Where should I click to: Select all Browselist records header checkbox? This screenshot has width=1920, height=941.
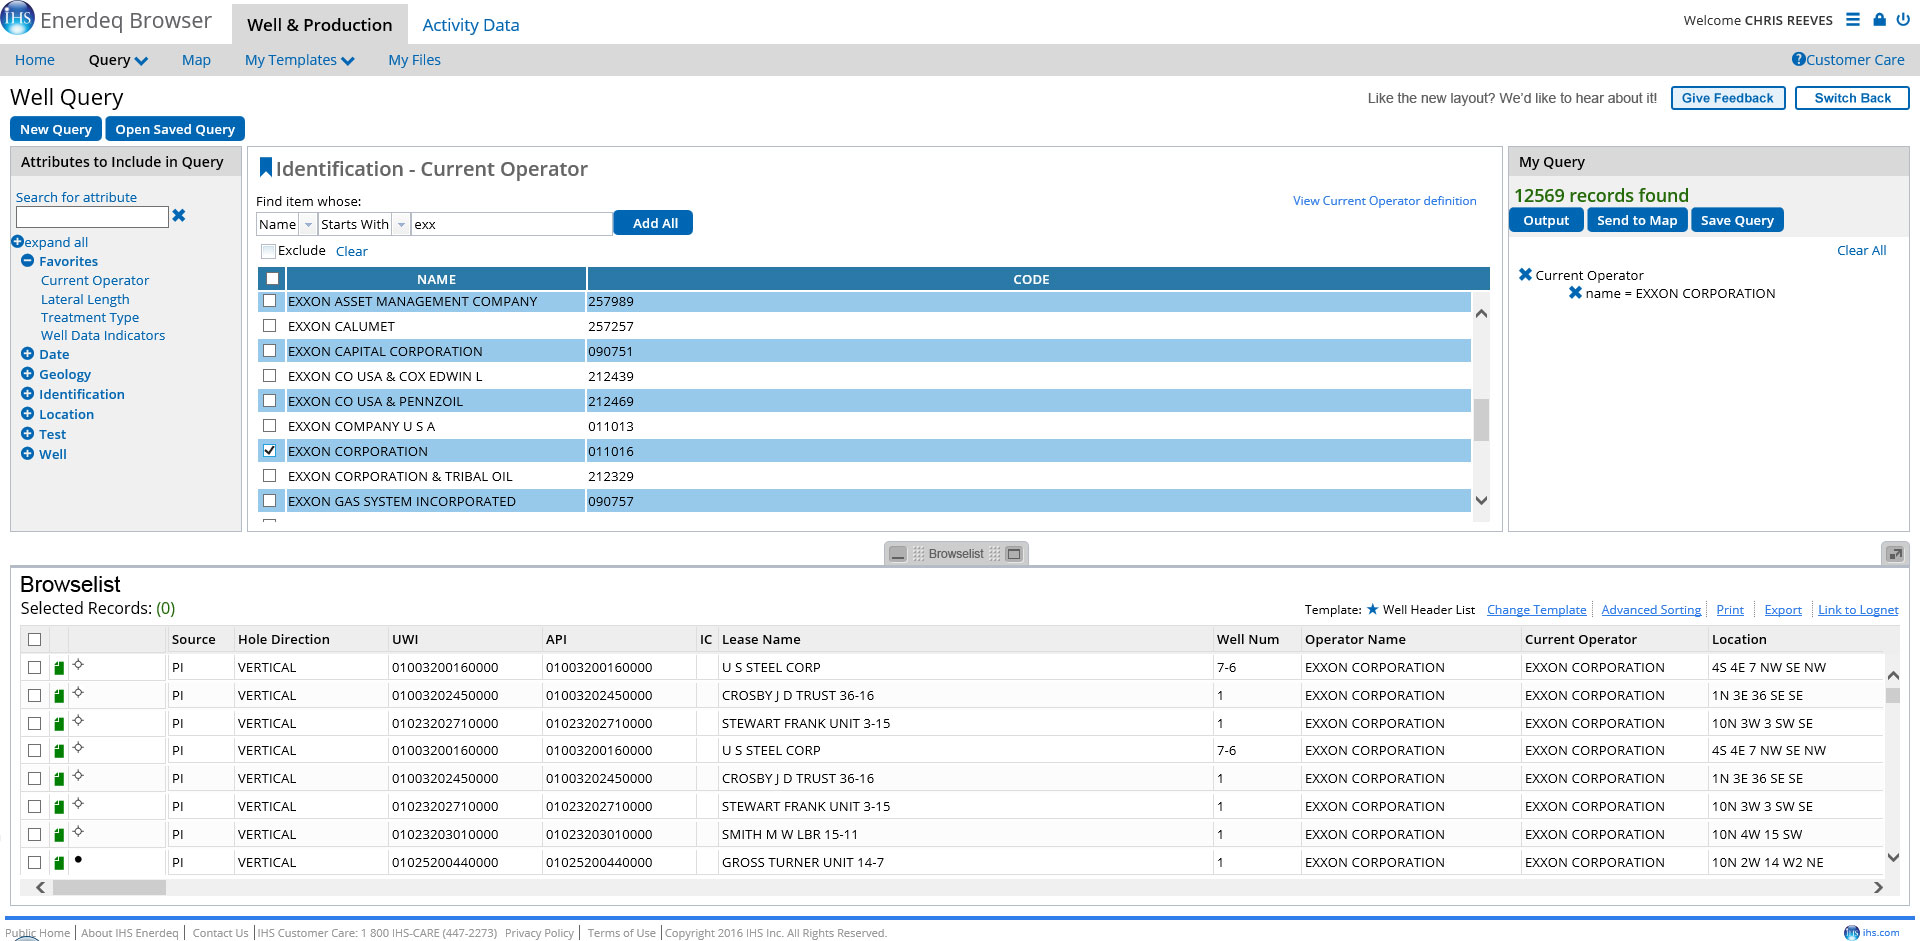point(35,640)
